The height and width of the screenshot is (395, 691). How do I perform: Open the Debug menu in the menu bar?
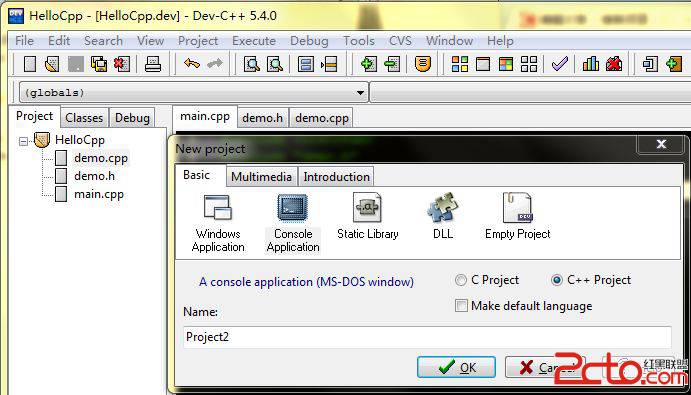coord(309,41)
